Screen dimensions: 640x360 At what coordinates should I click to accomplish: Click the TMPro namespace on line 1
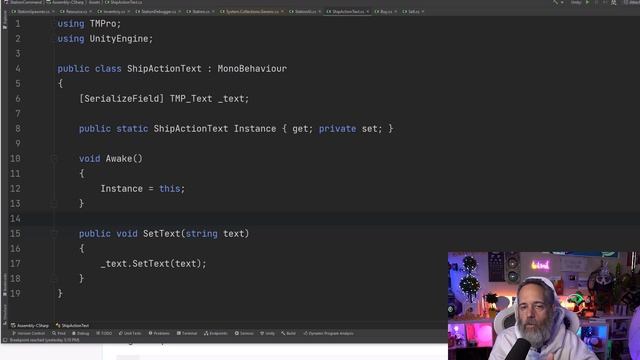click(102, 24)
